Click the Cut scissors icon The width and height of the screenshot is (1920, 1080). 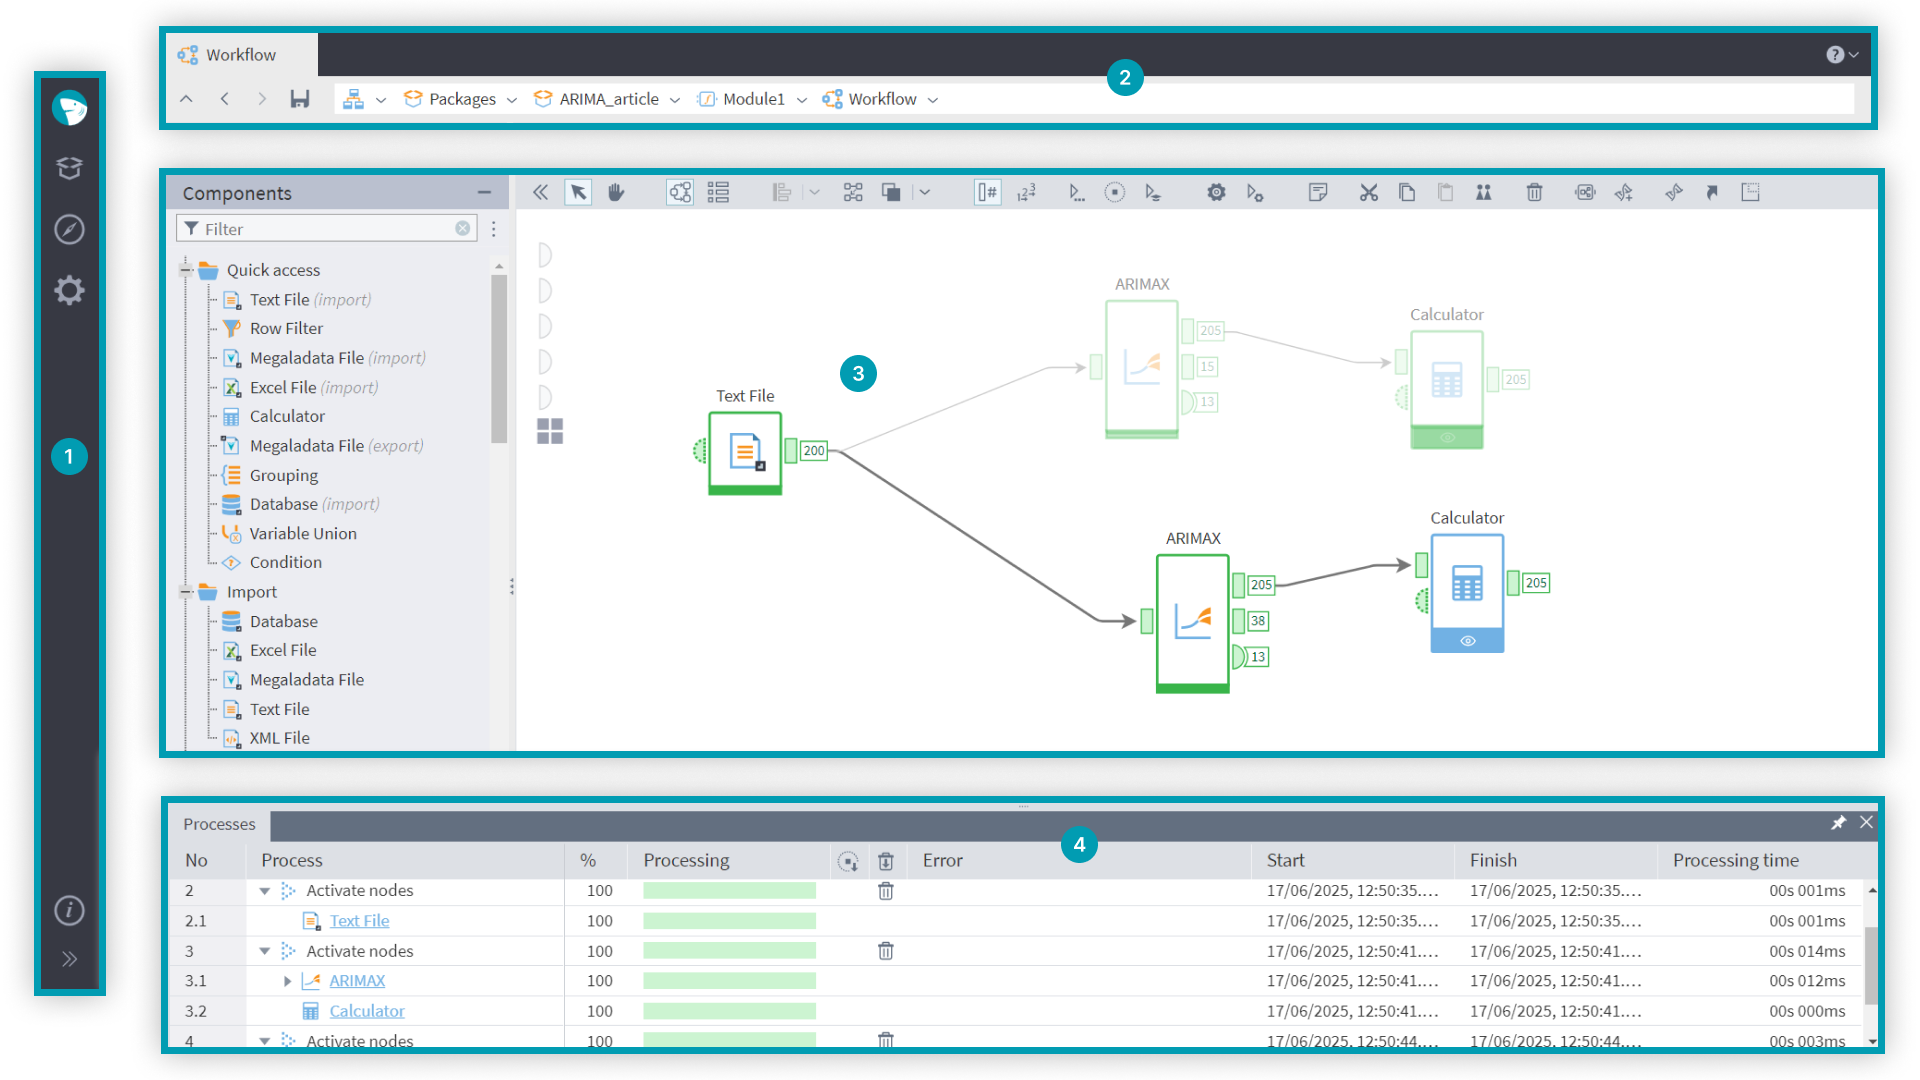1369,192
